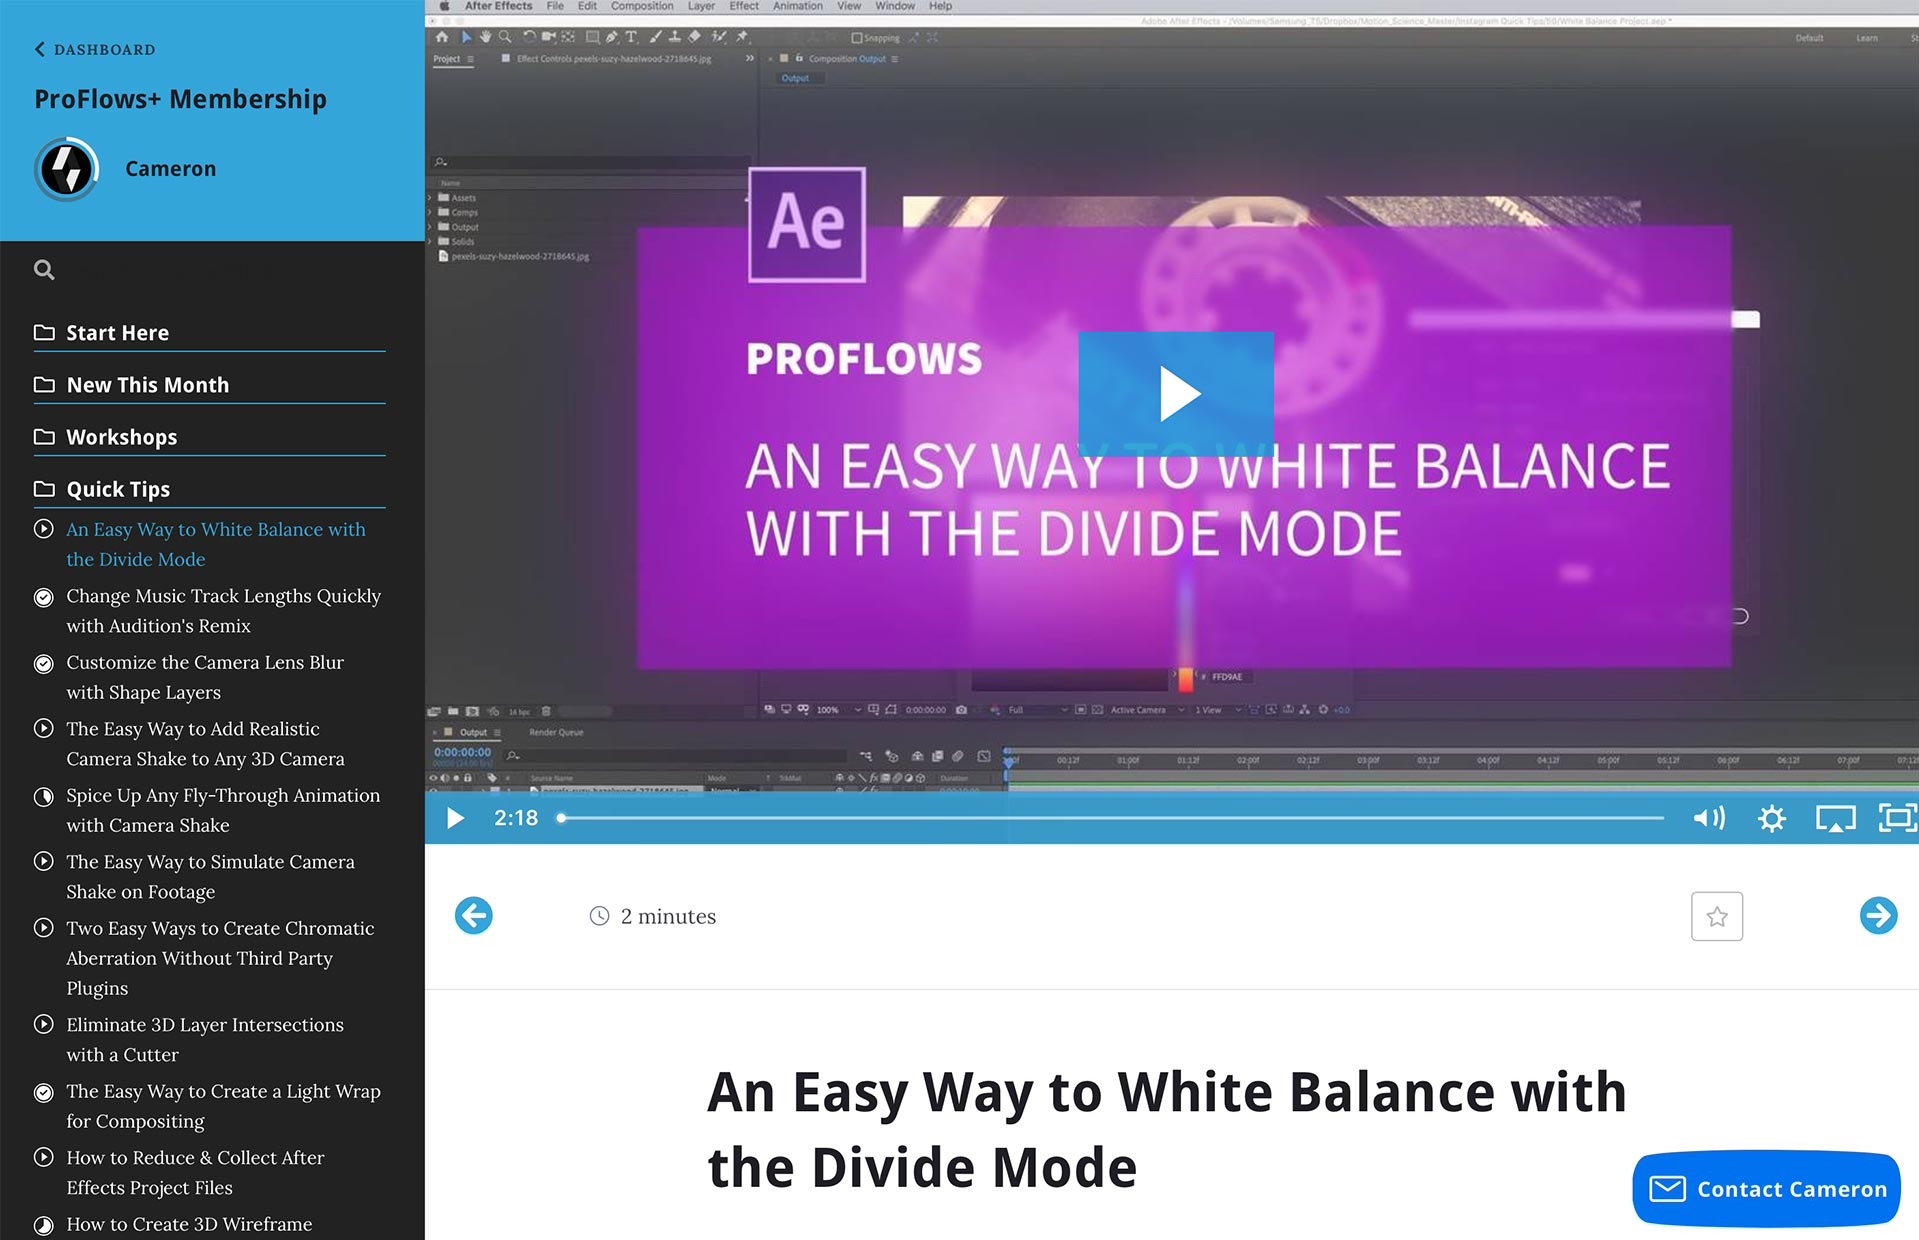Screen dimensions: 1919x1240
Task: Open Create a Light Wrap for Compositing lesson
Action: pyautogui.click(x=223, y=1106)
